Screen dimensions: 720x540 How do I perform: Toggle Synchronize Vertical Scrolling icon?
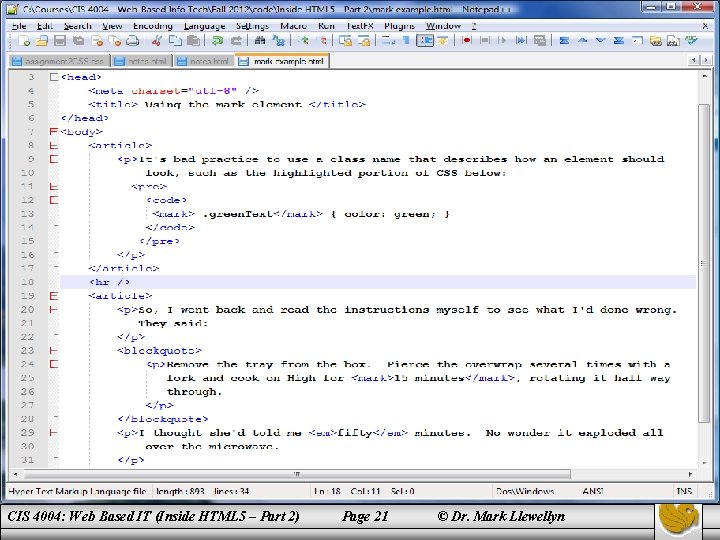(x=345, y=41)
